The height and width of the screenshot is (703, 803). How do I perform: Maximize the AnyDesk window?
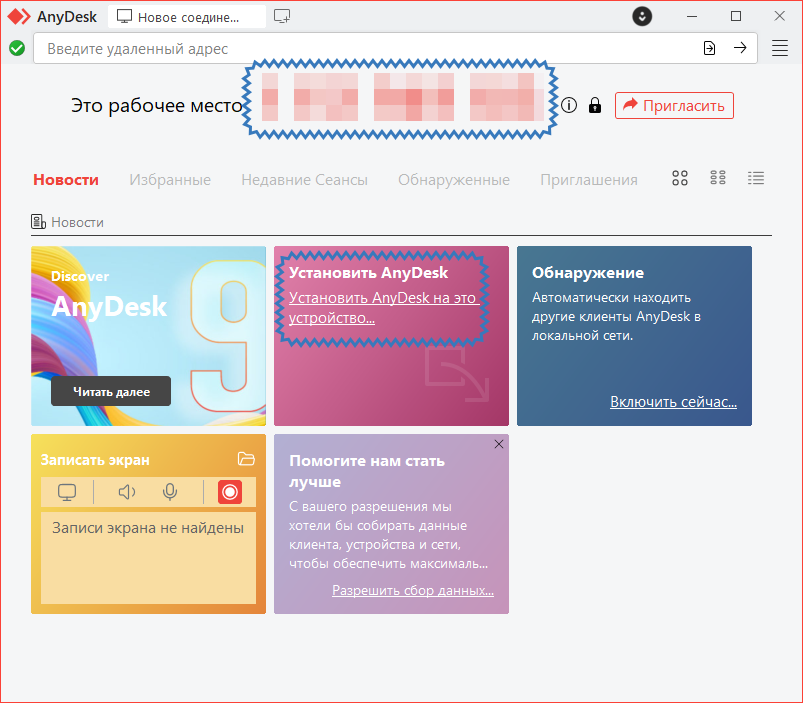coord(736,16)
